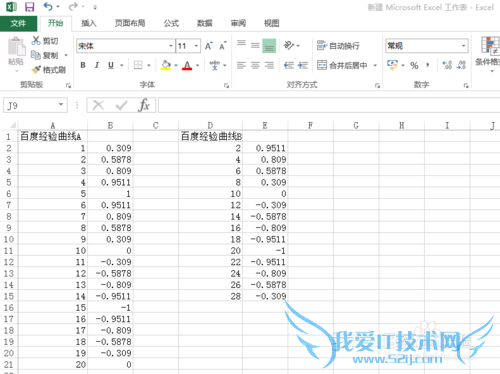Activate the Format Painter brush
This screenshot has height=374, width=500.
tap(36, 70)
